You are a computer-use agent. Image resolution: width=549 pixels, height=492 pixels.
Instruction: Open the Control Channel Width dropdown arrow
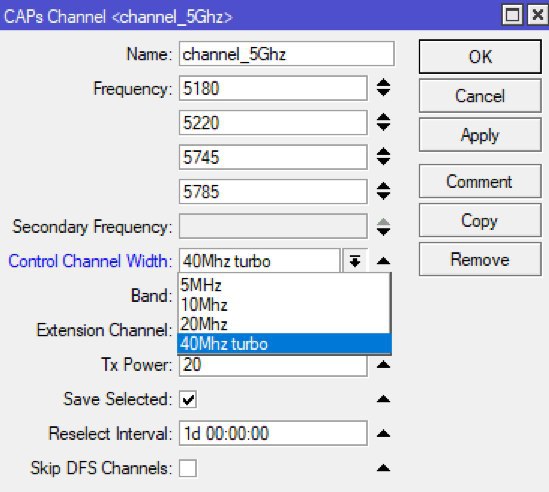coord(355,261)
